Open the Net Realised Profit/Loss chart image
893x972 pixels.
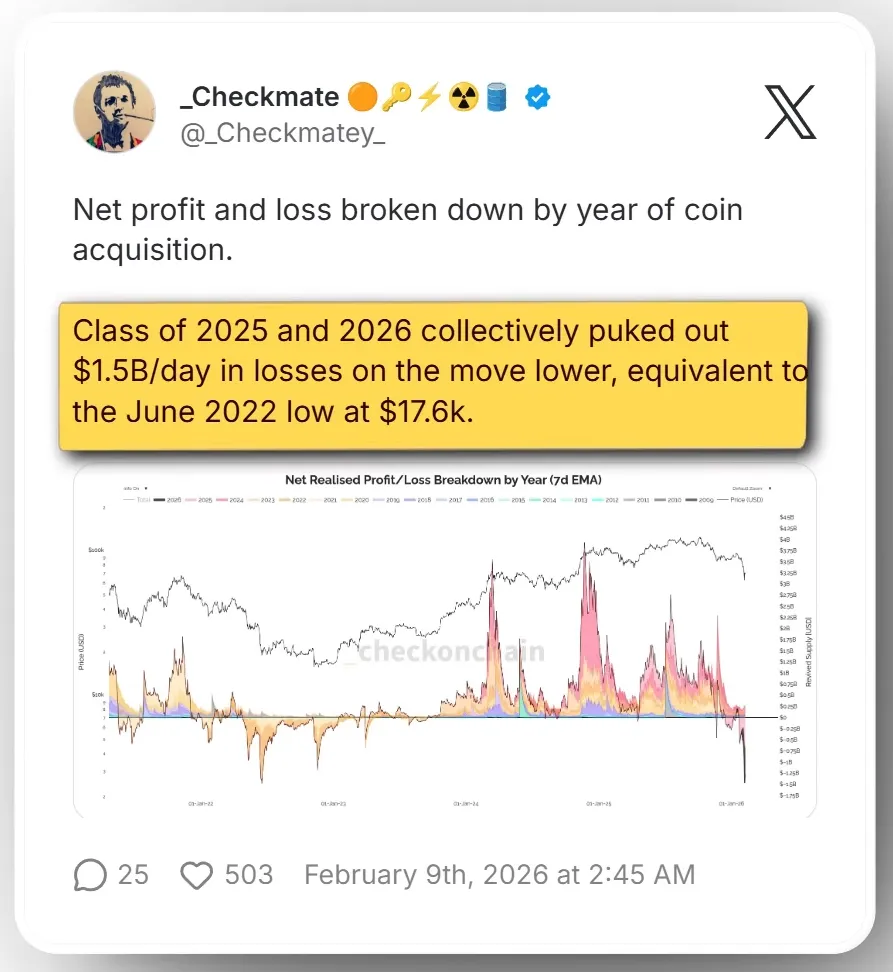(x=445, y=650)
